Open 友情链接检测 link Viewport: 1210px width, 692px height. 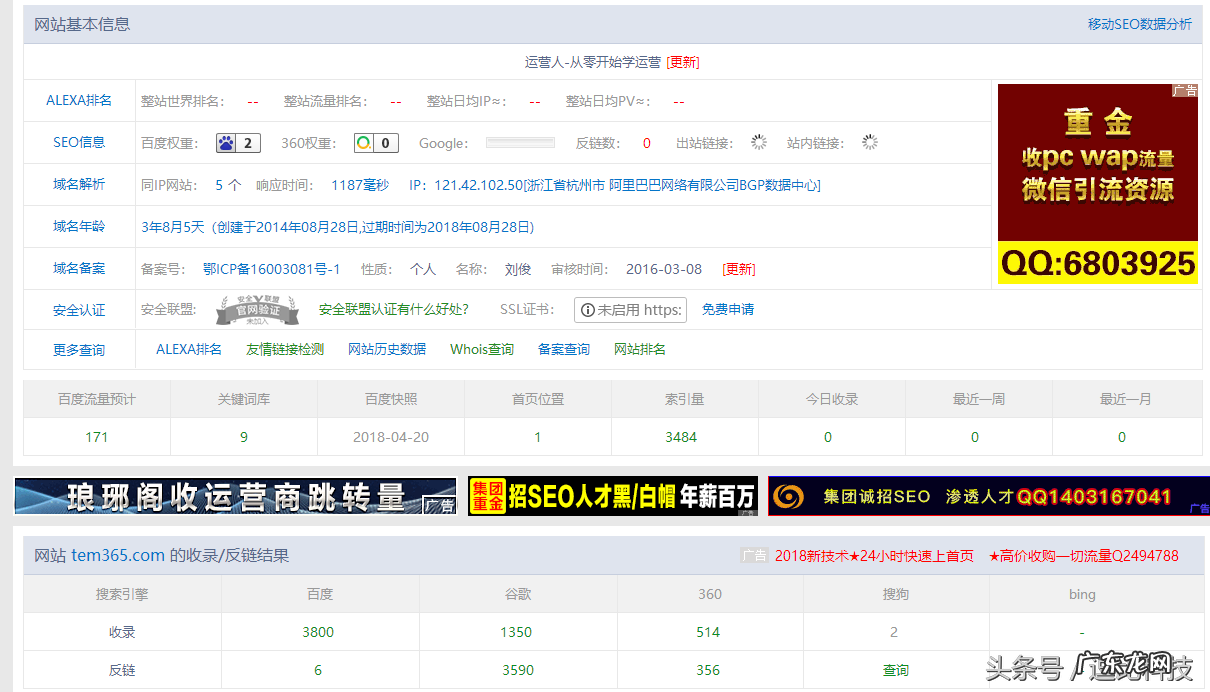286,350
